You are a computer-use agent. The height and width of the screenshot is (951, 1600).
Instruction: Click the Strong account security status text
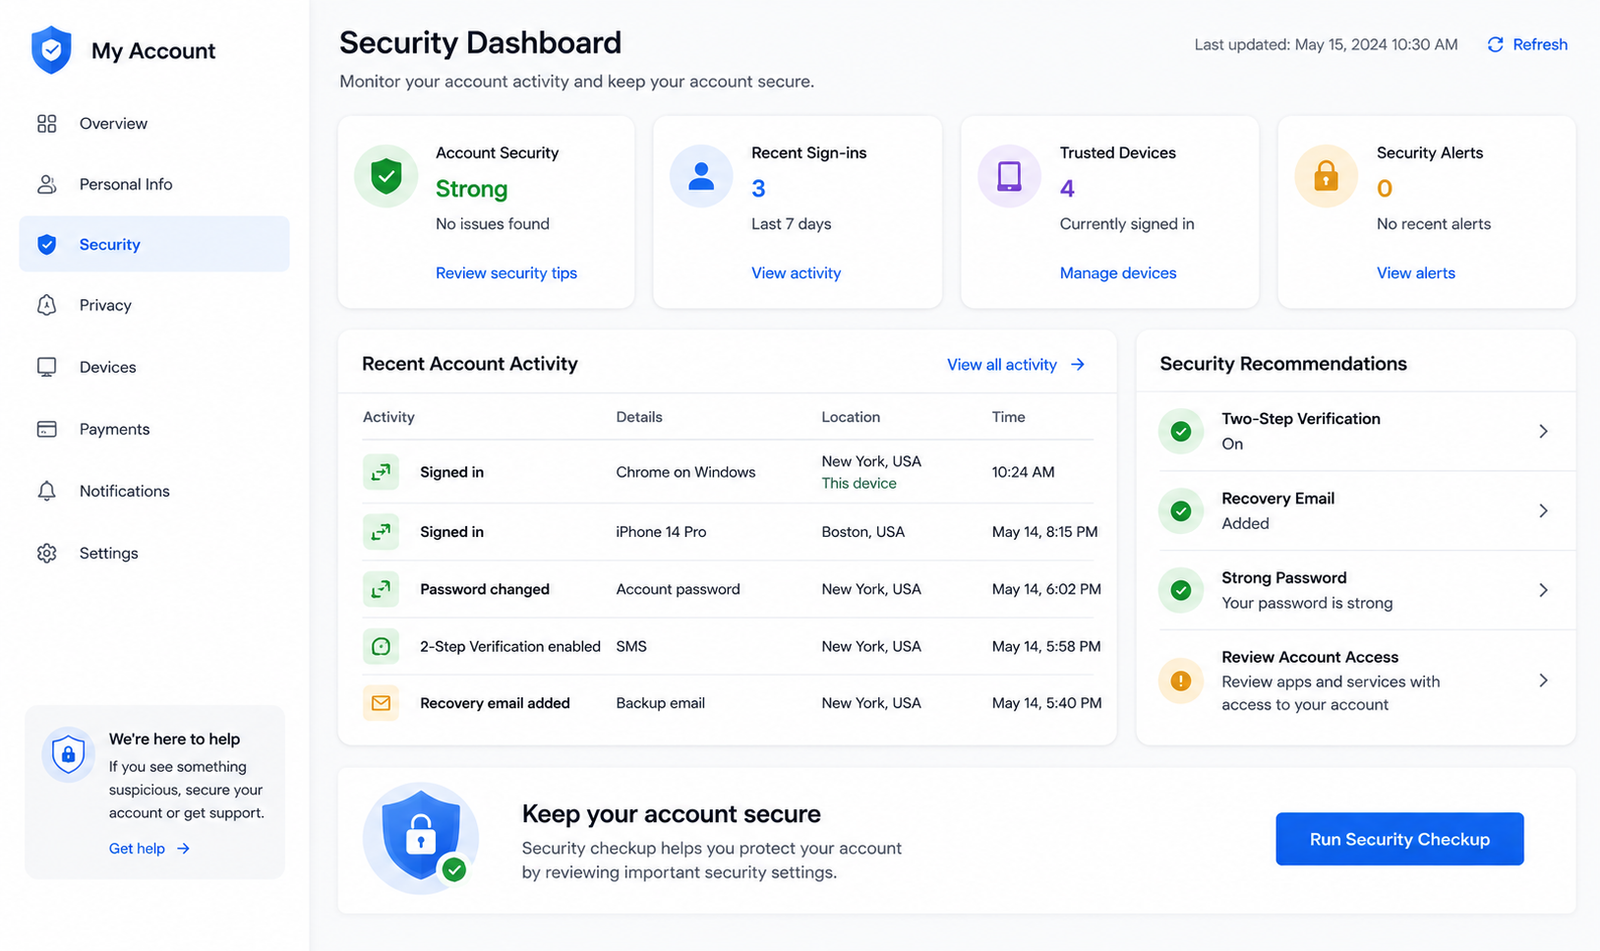pyautogui.click(x=472, y=189)
